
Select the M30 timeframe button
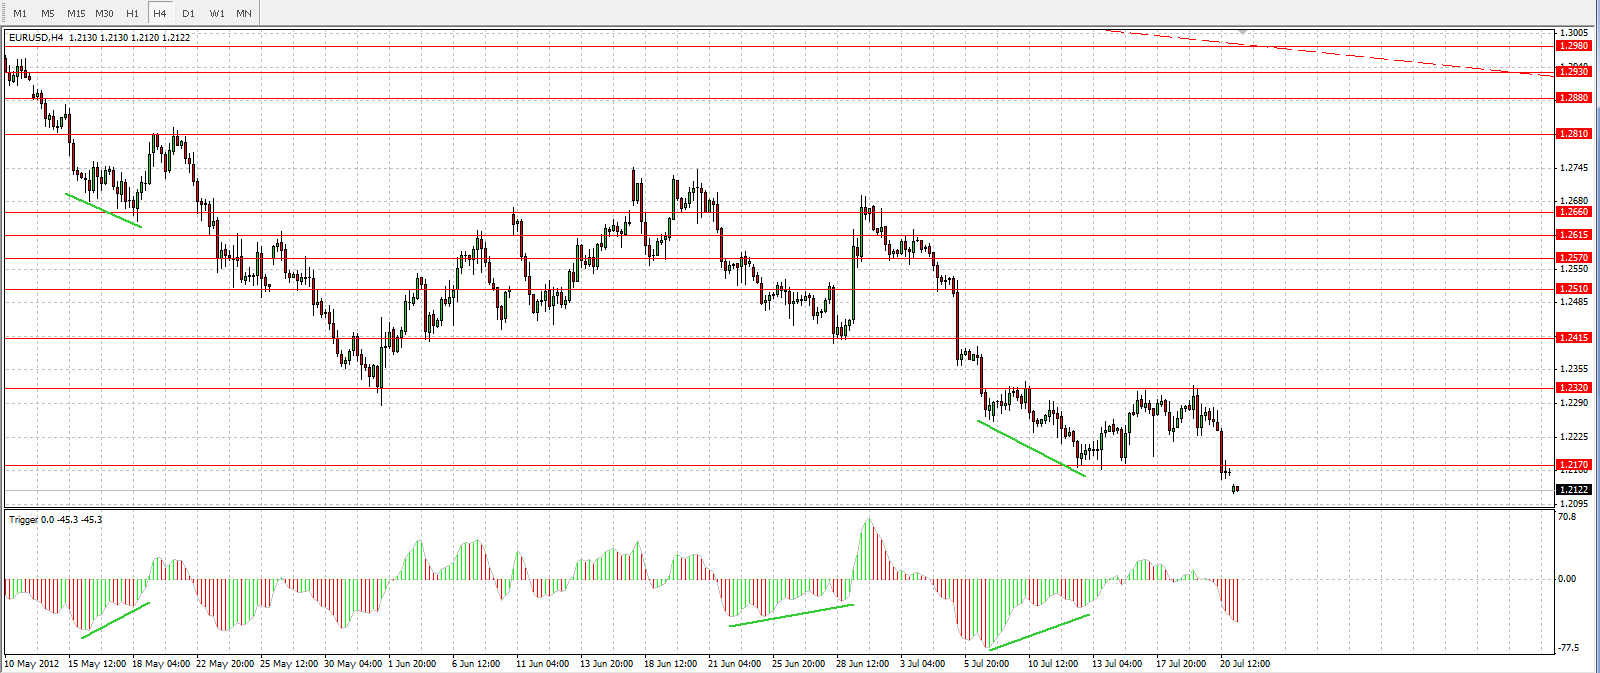point(104,13)
